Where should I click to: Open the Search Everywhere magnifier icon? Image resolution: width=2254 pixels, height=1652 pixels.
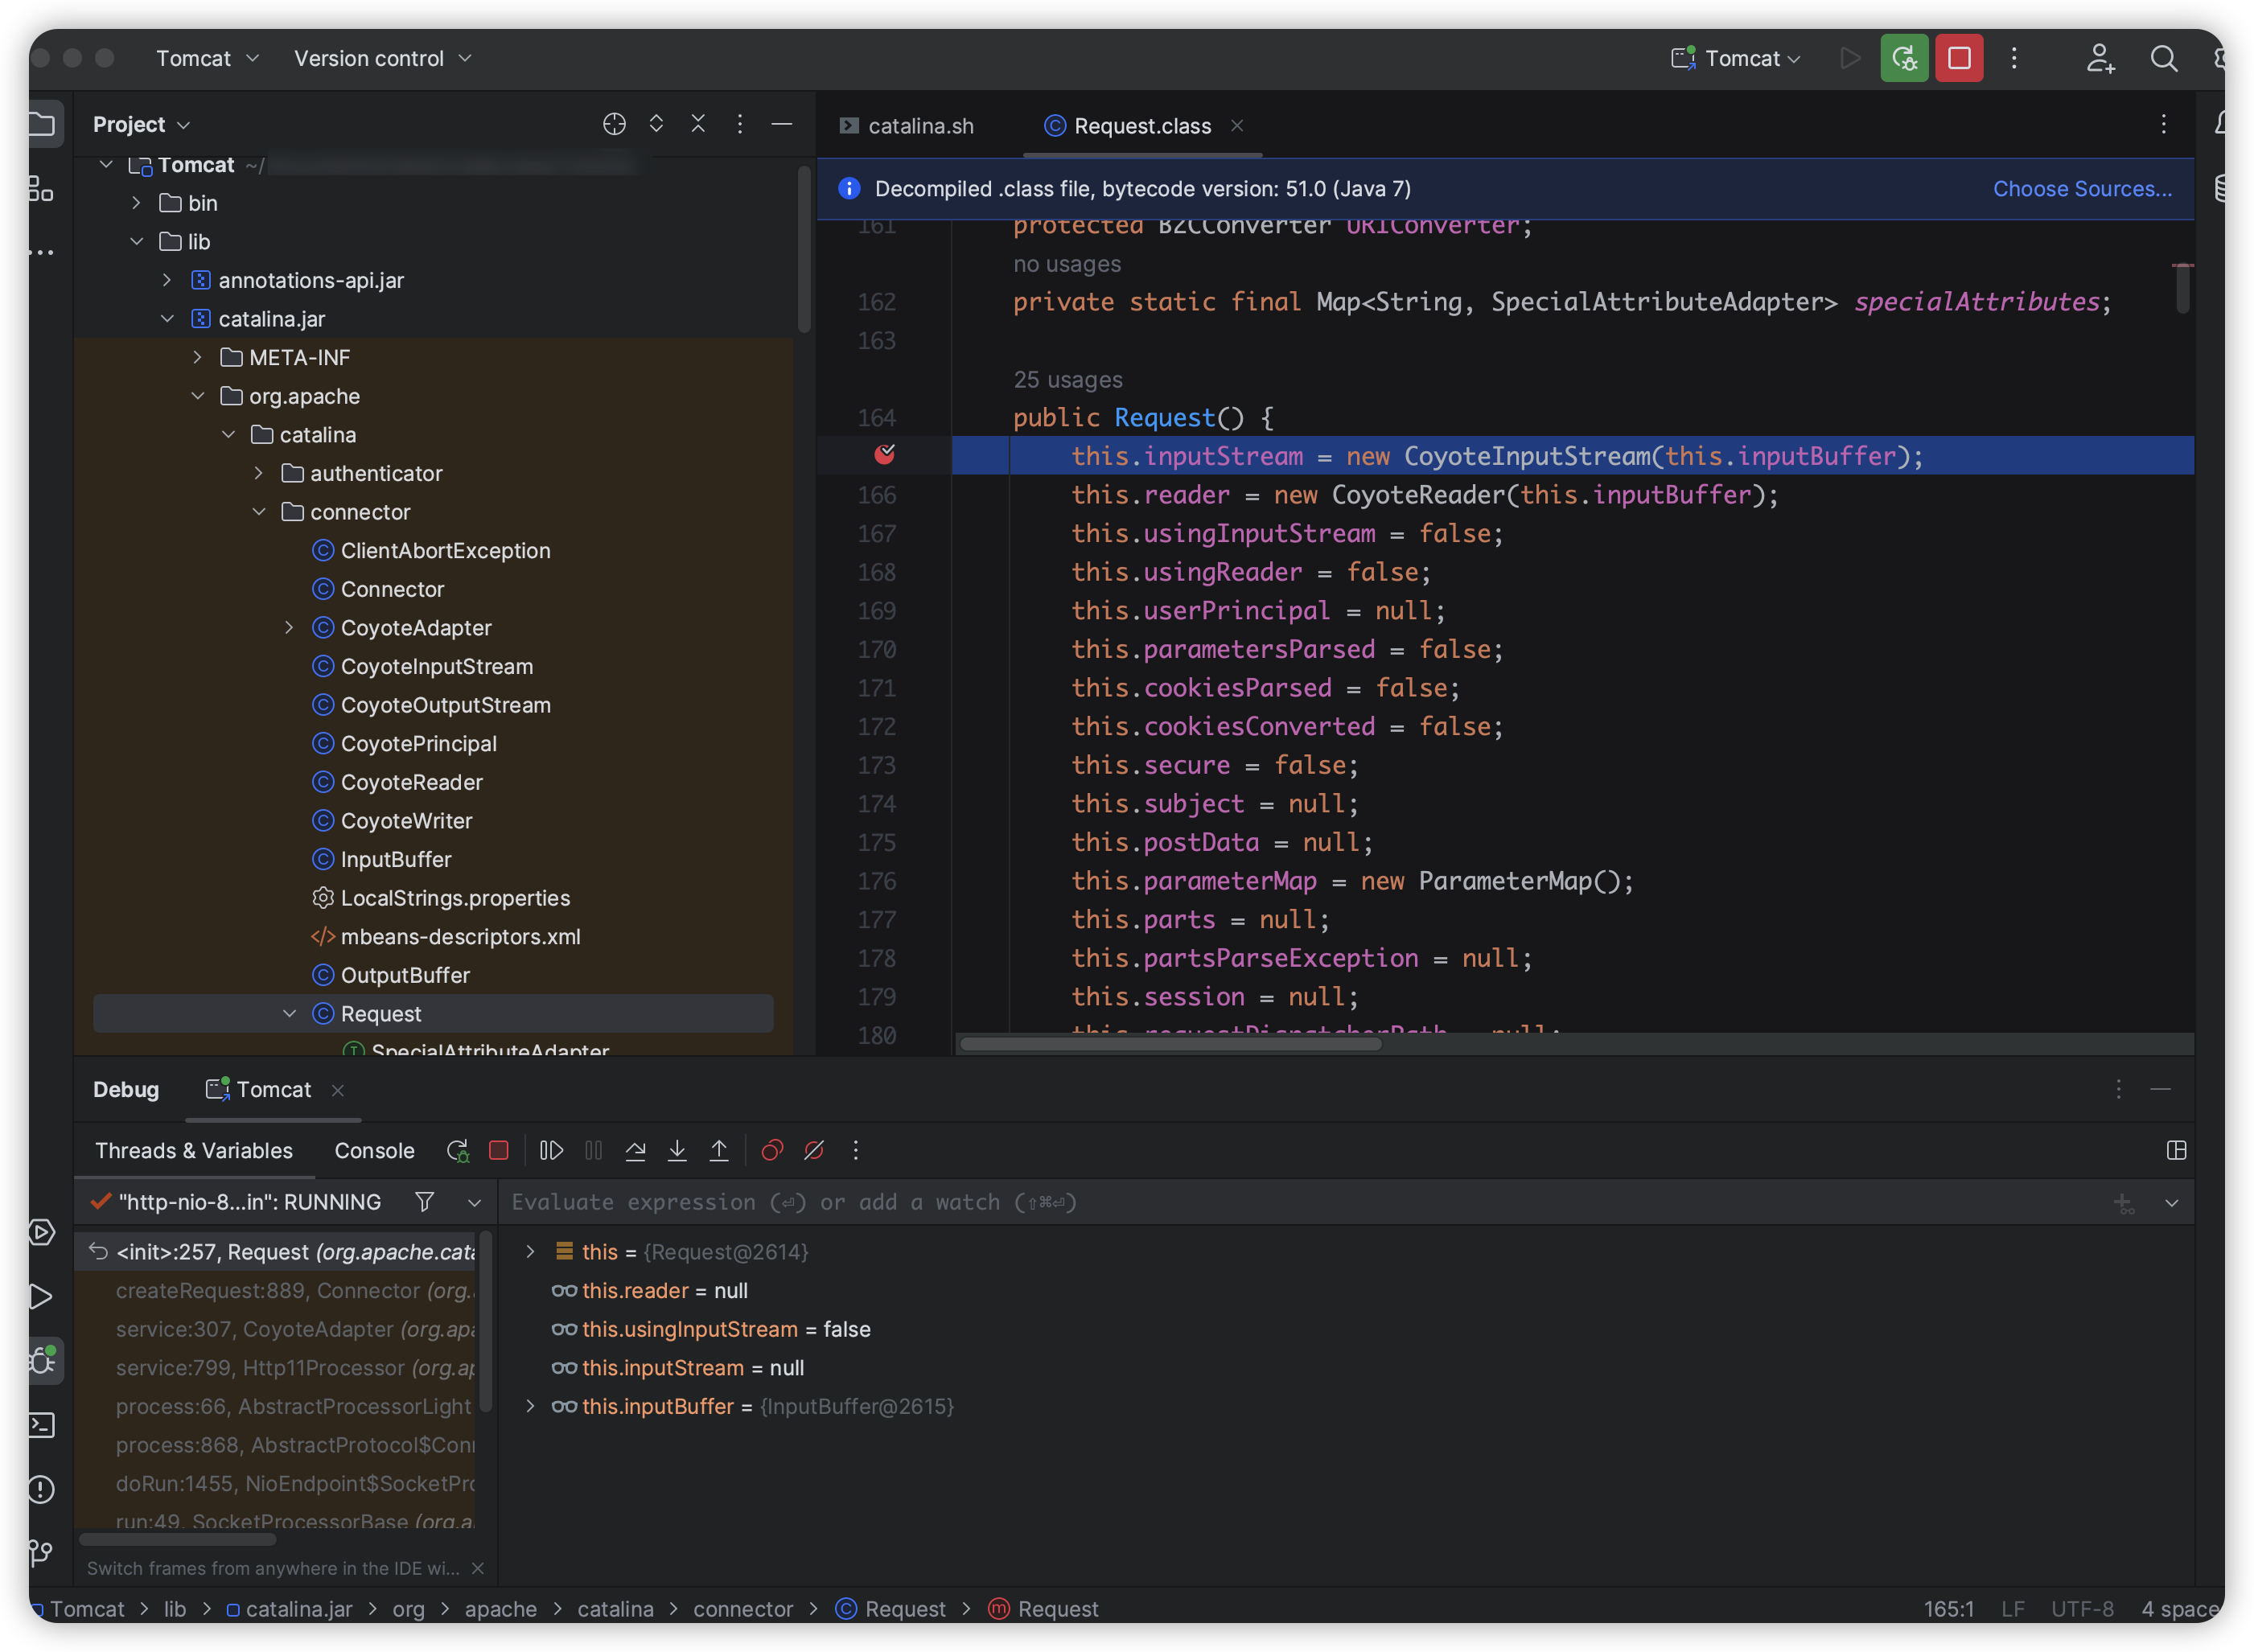[x=2163, y=58]
